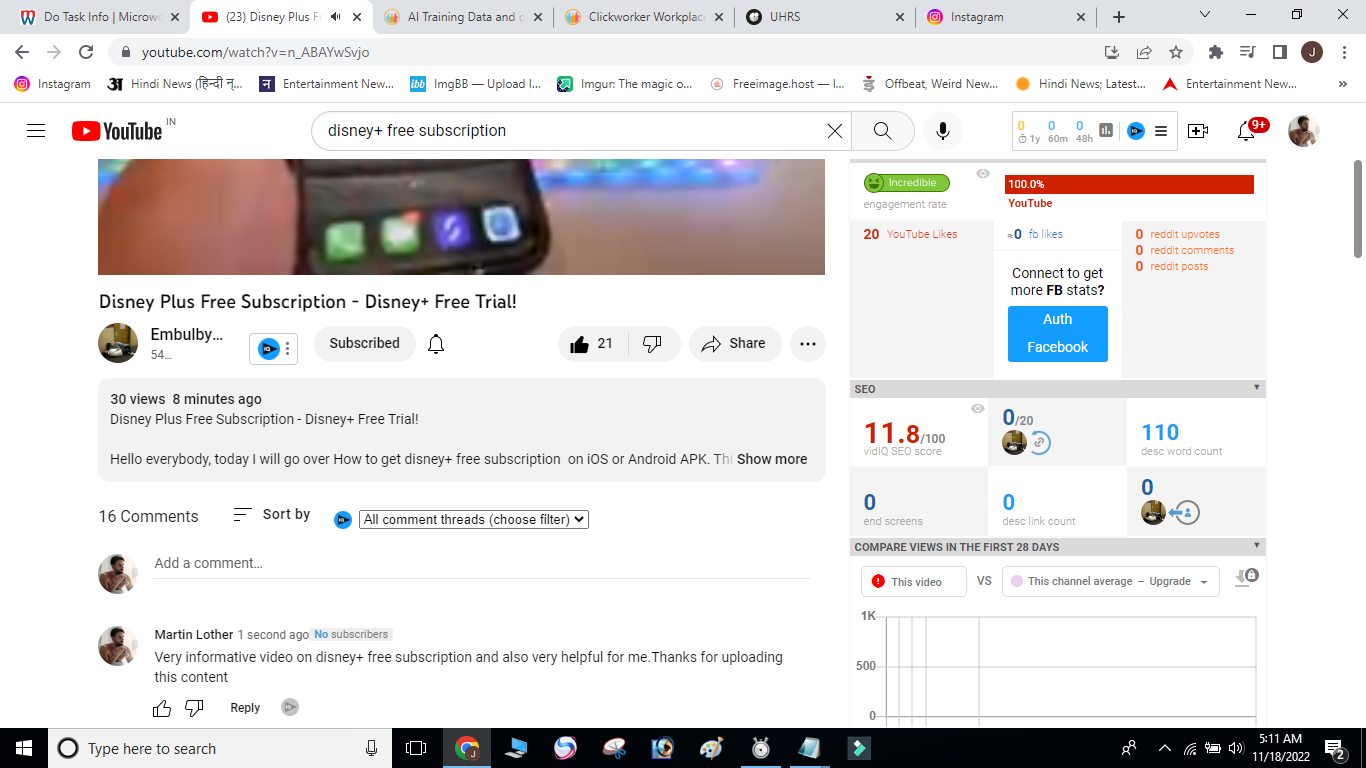Image resolution: width=1366 pixels, height=768 pixels.
Task: Switch to the UHRS tab
Action: [x=826, y=17]
